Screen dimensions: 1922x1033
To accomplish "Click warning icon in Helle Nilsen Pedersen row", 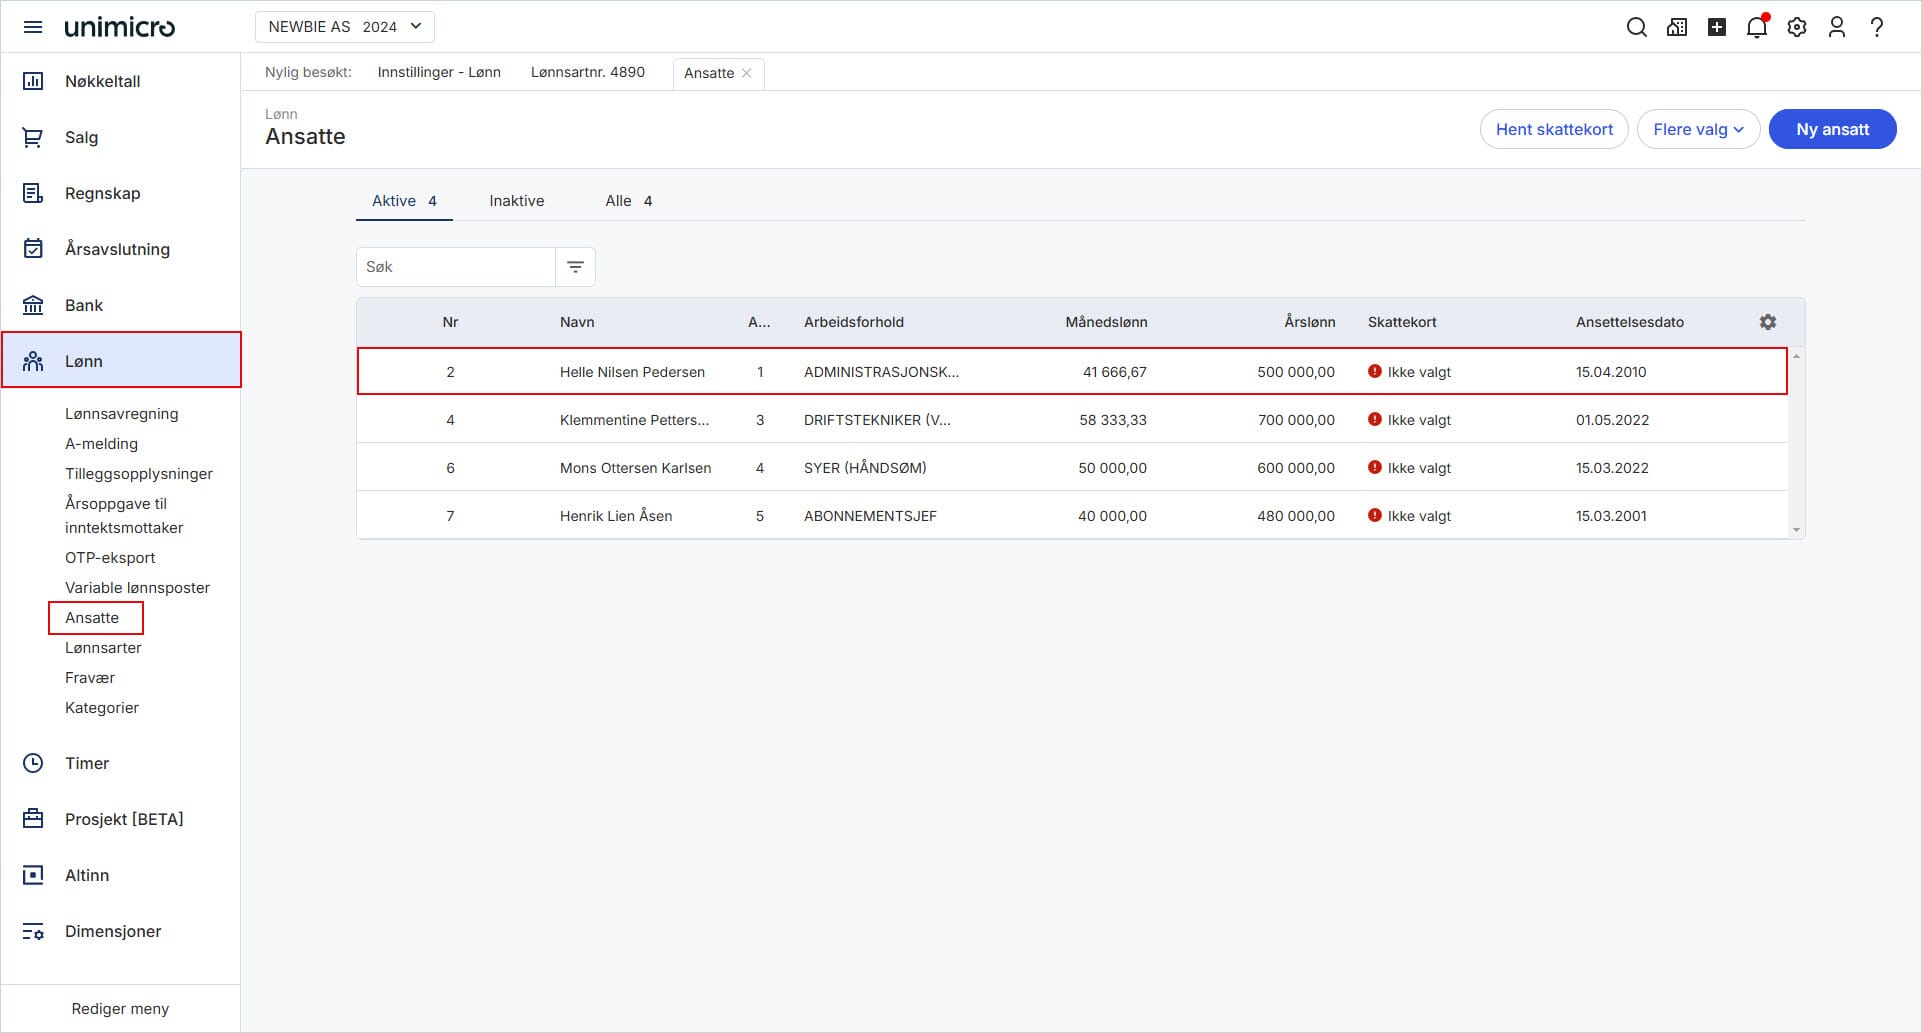I will point(1375,371).
